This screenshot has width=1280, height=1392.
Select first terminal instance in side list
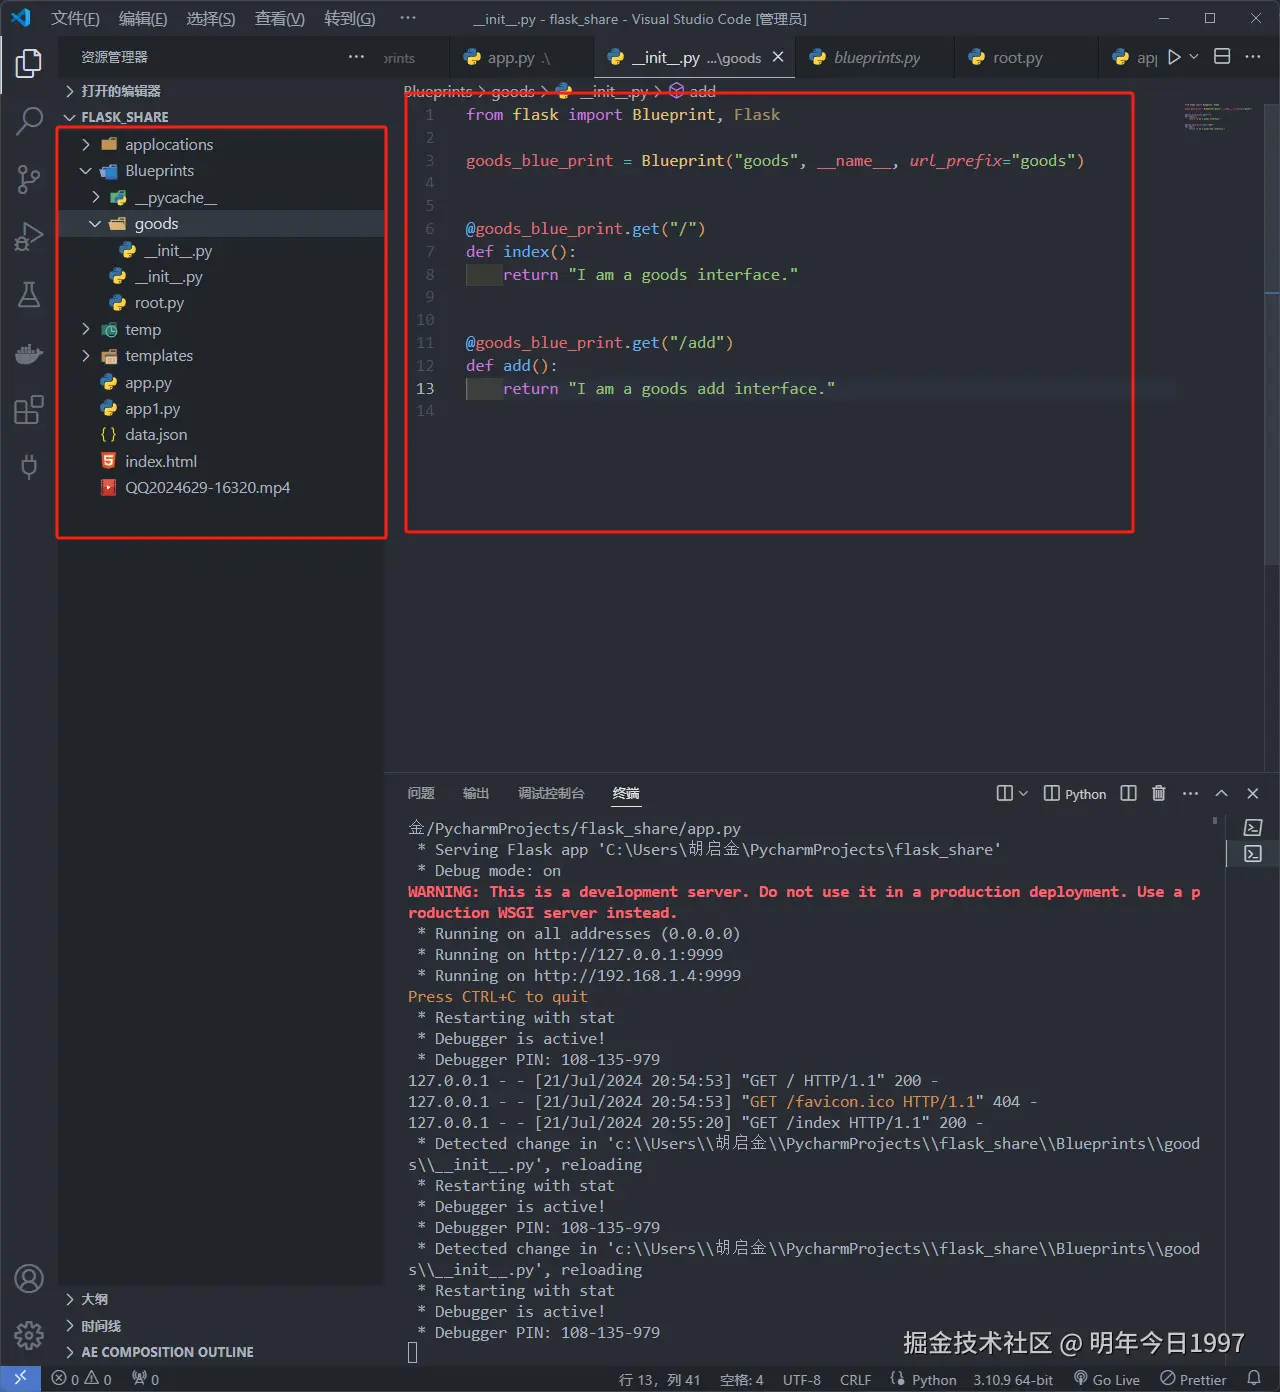(1253, 828)
